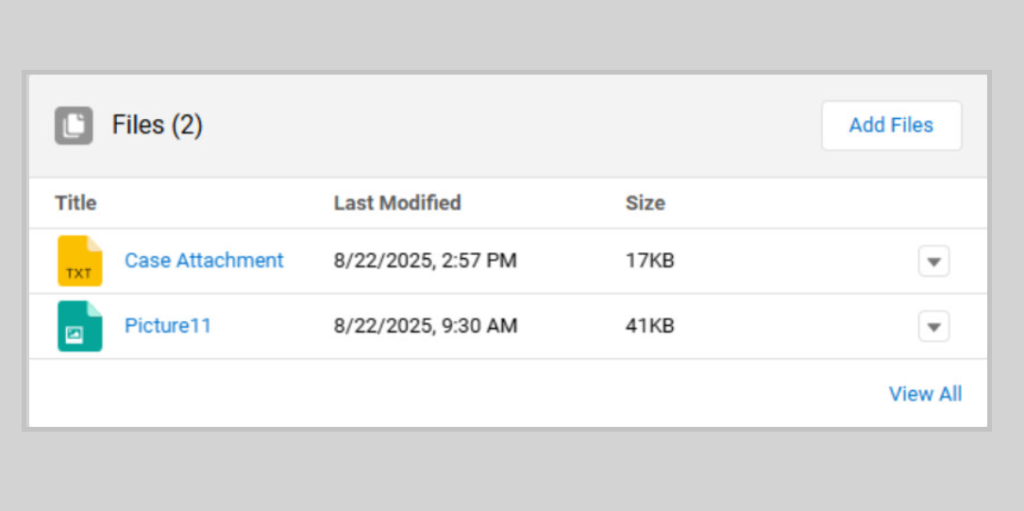This screenshot has height=511, width=1024.
Task: Click the View All link
Action: 925,394
